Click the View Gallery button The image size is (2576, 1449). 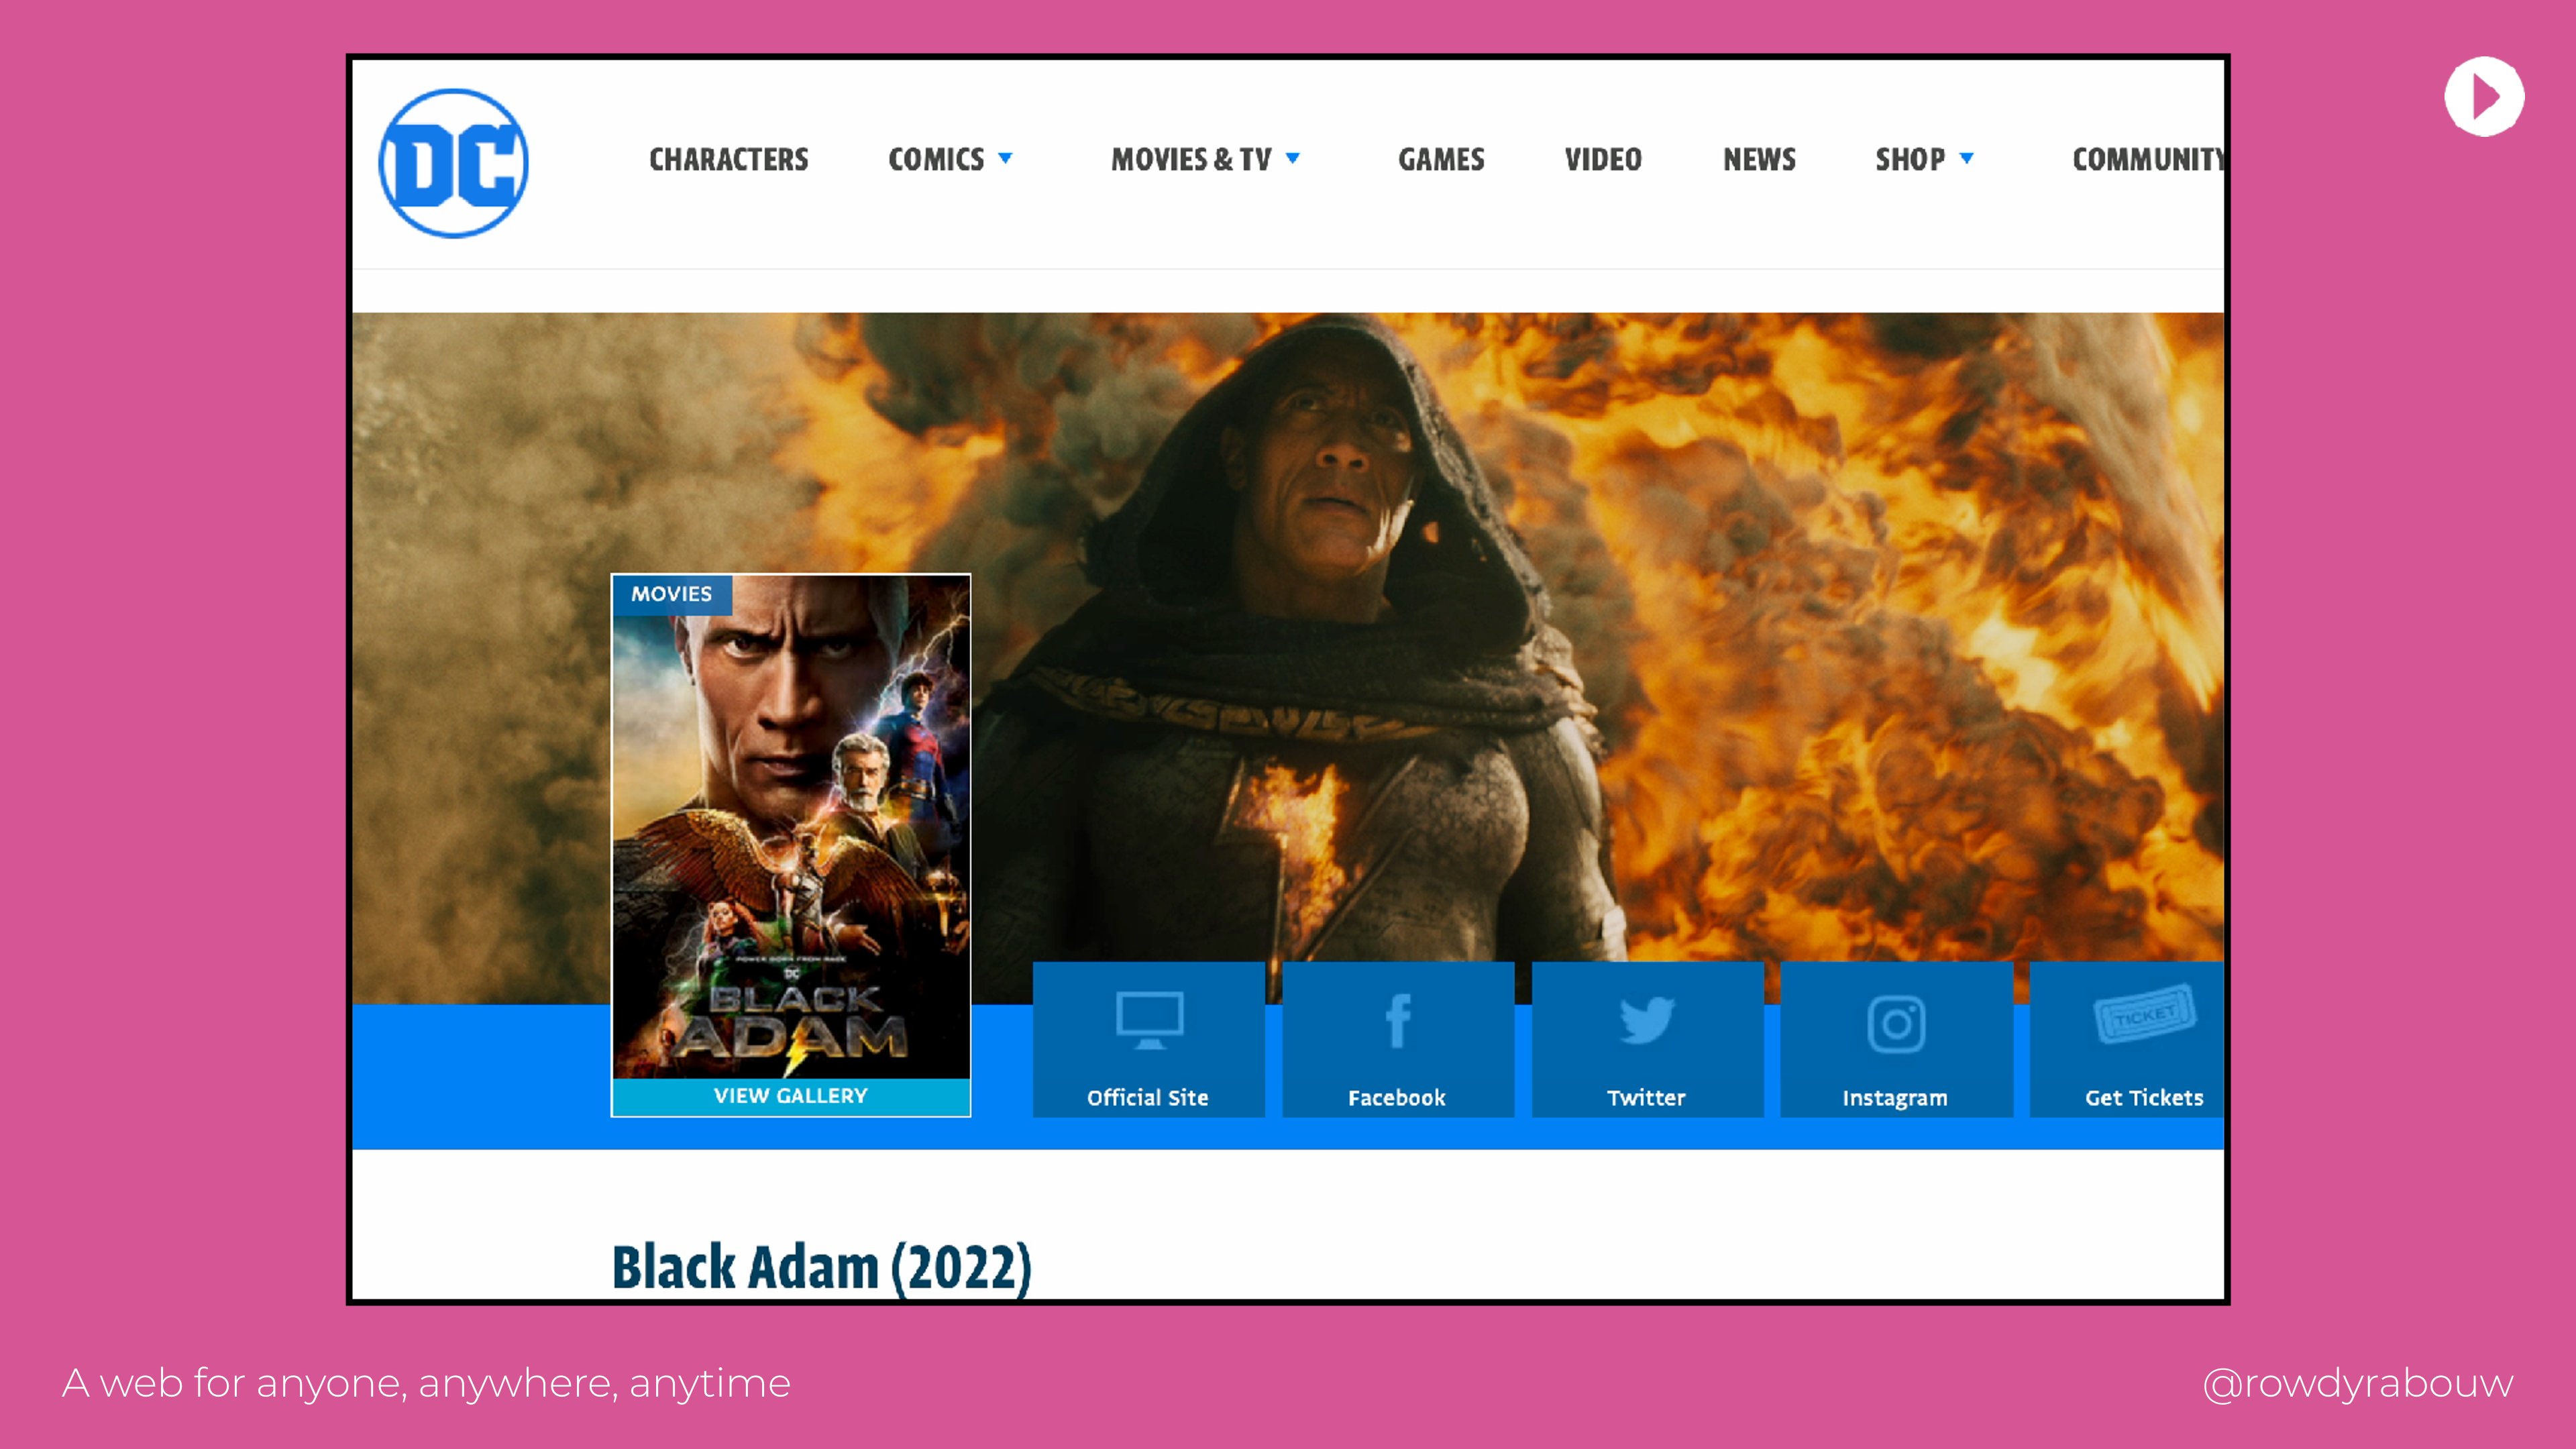pos(790,1096)
